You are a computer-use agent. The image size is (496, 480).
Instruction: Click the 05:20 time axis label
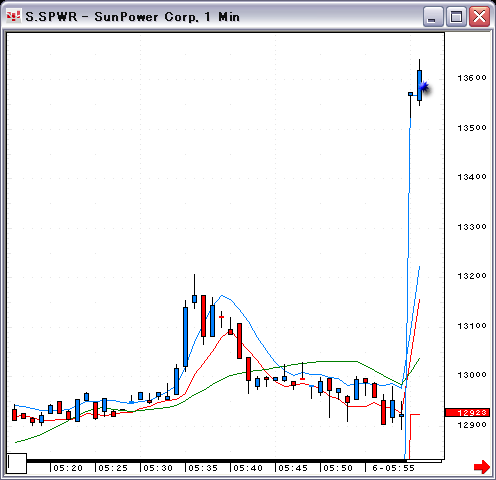tap(68, 468)
